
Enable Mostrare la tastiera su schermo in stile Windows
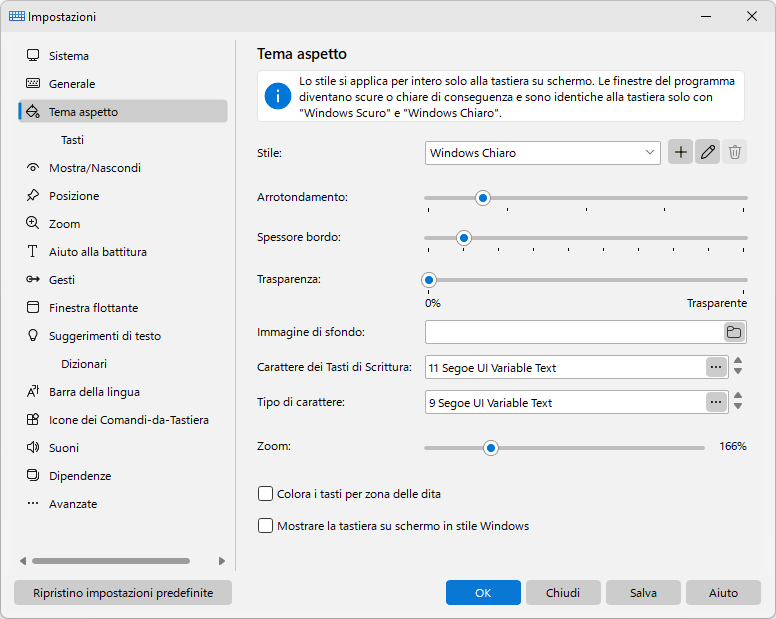point(265,525)
